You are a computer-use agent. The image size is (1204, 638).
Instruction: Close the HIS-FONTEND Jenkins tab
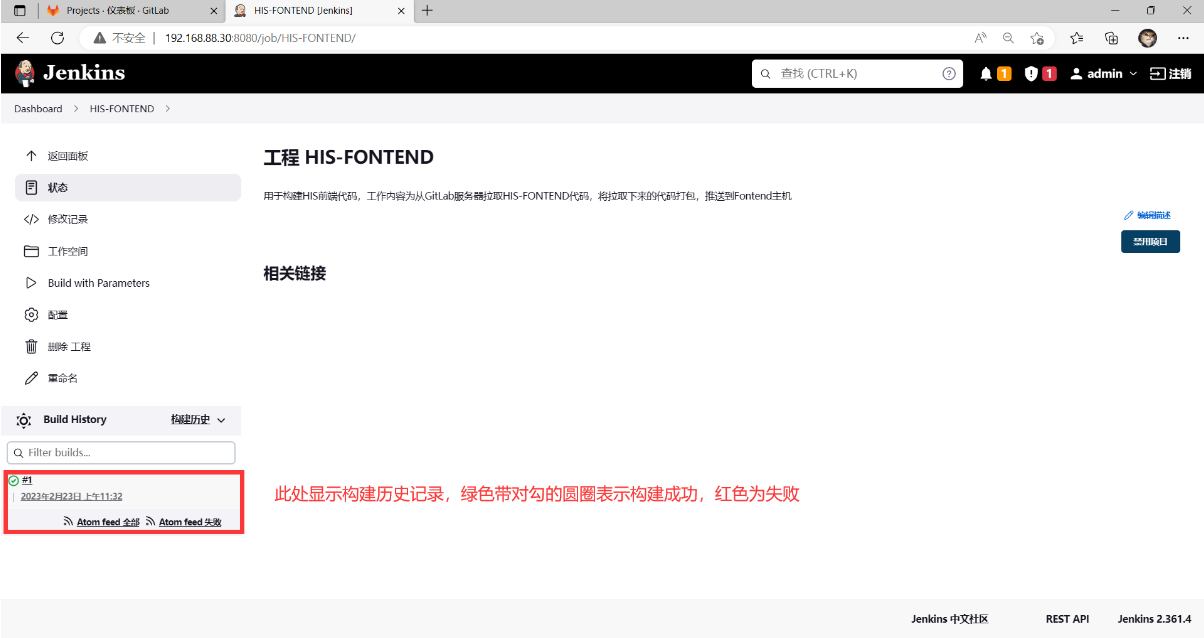[x=400, y=10]
